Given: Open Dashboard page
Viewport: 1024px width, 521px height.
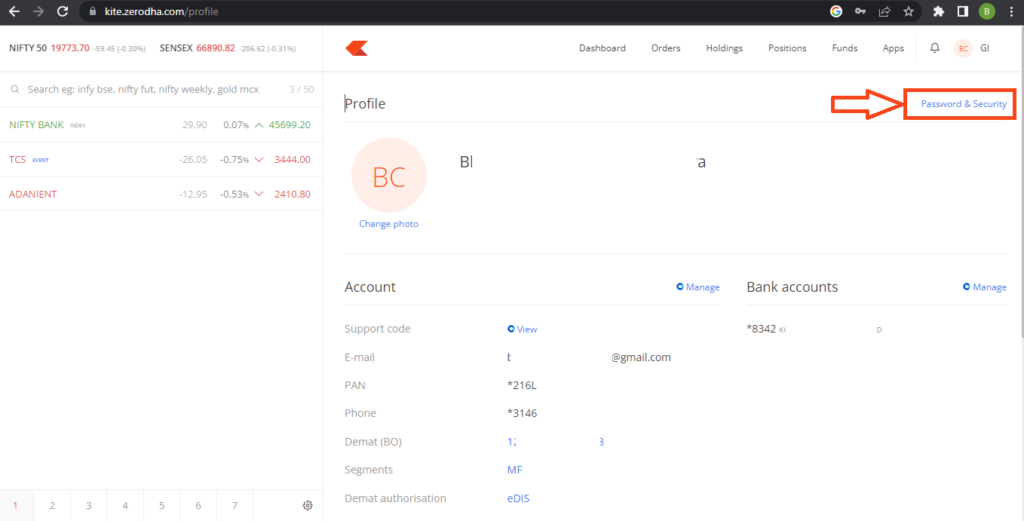Looking at the screenshot, I should [602, 48].
